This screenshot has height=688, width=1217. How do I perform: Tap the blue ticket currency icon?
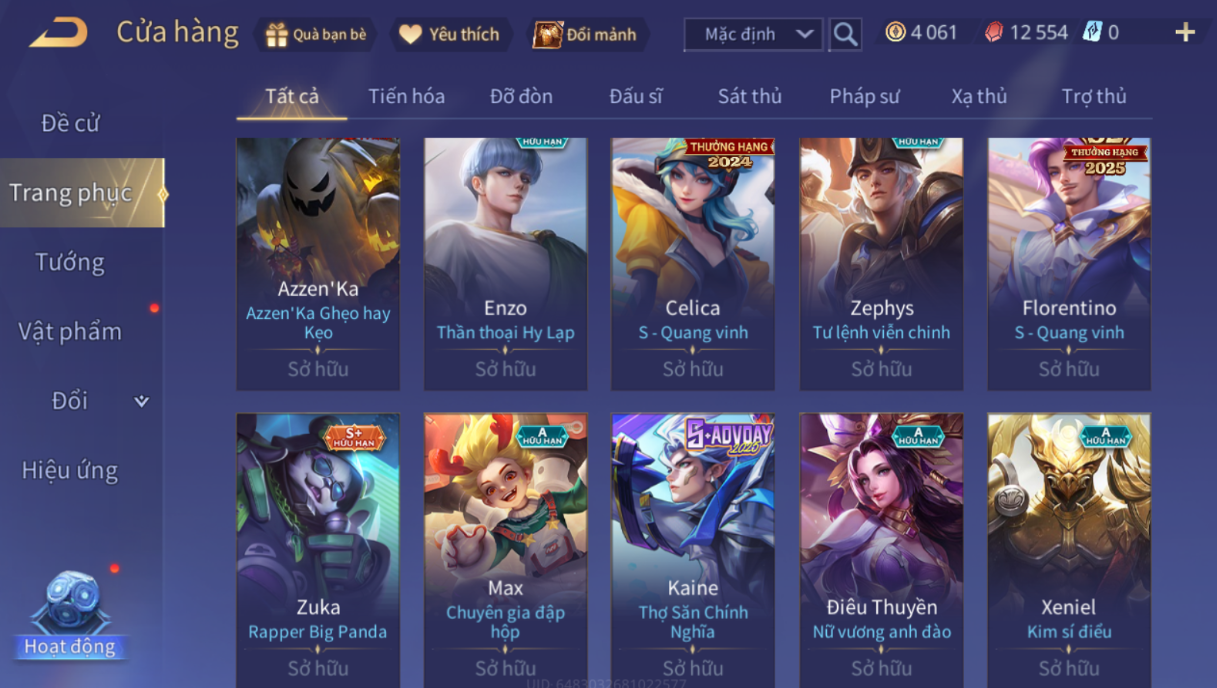pyautogui.click(x=1092, y=33)
